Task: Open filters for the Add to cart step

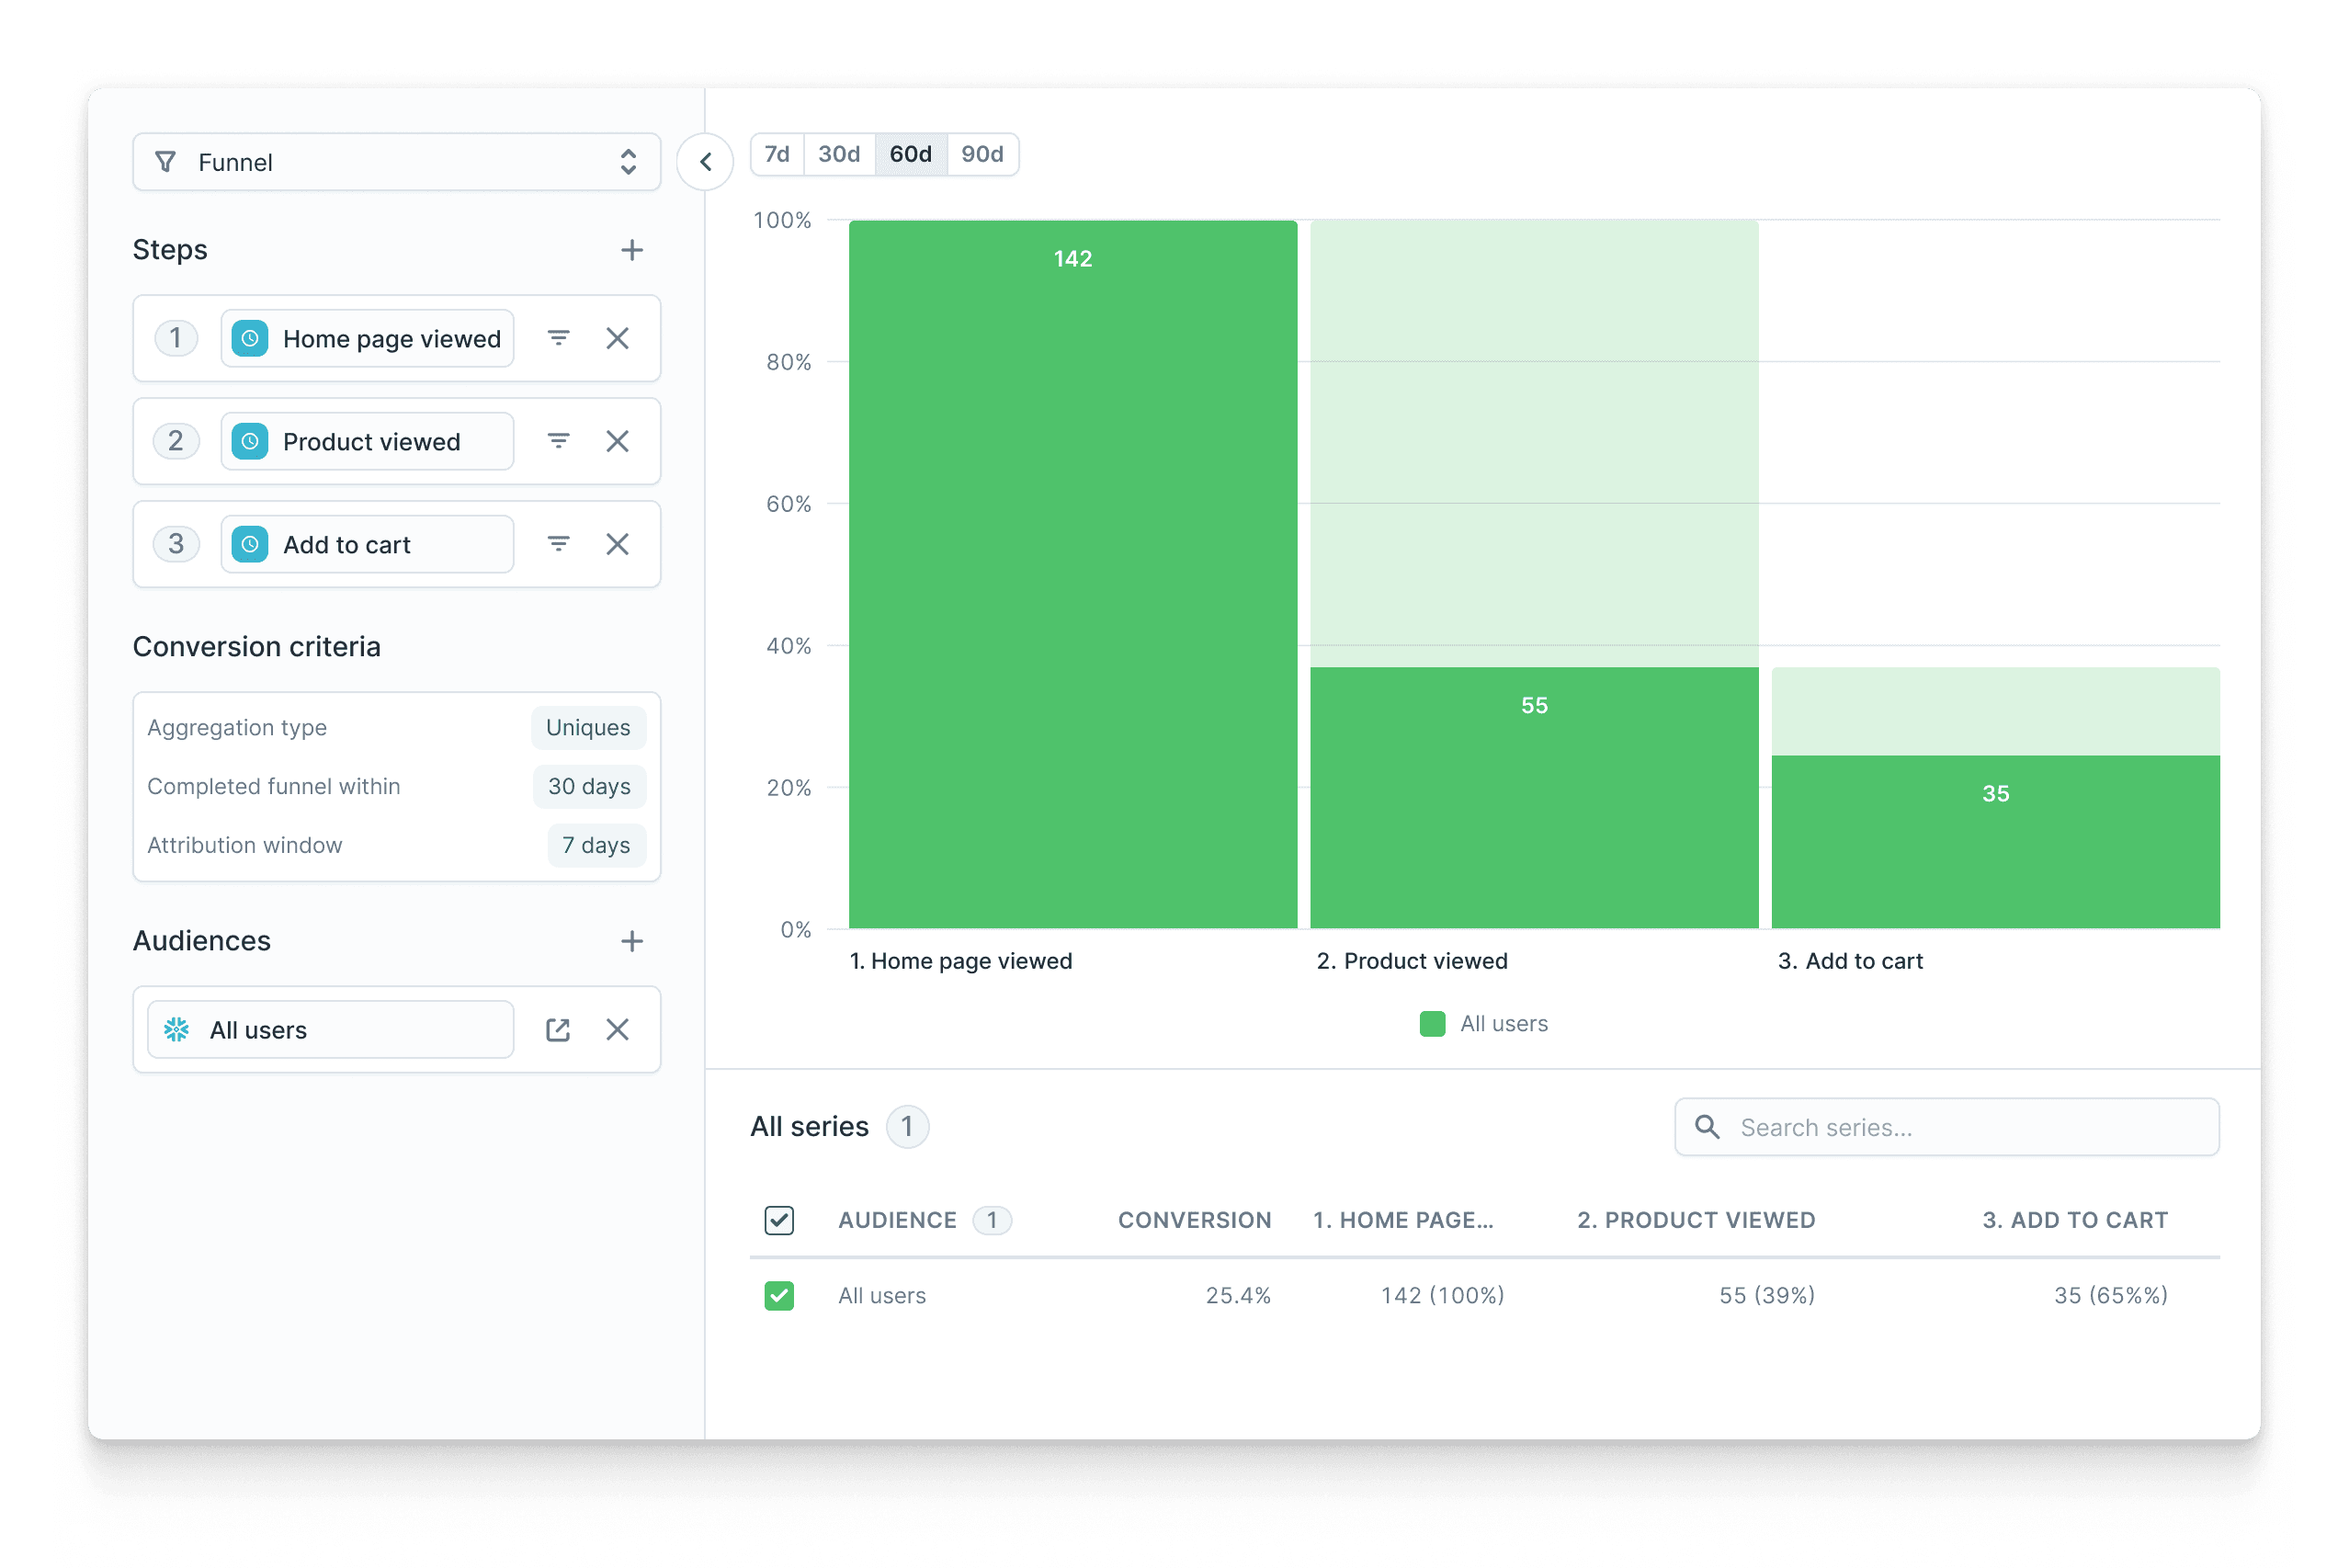Action: 557,544
